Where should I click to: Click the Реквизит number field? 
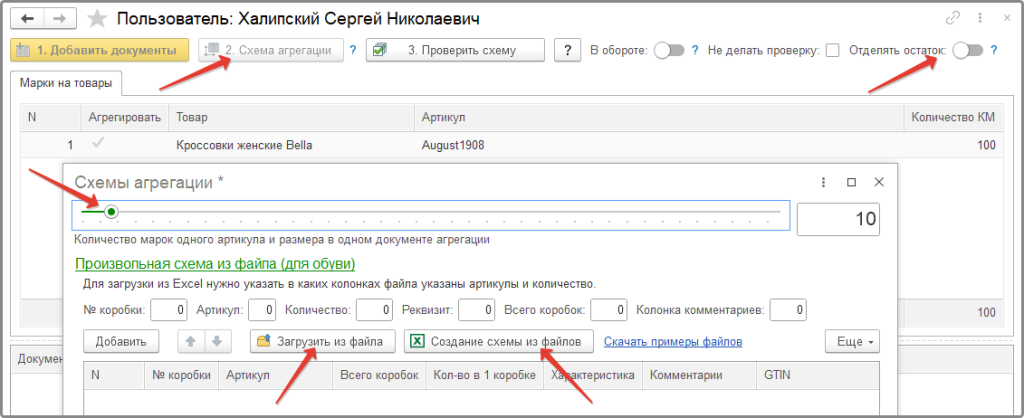pos(476,310)
